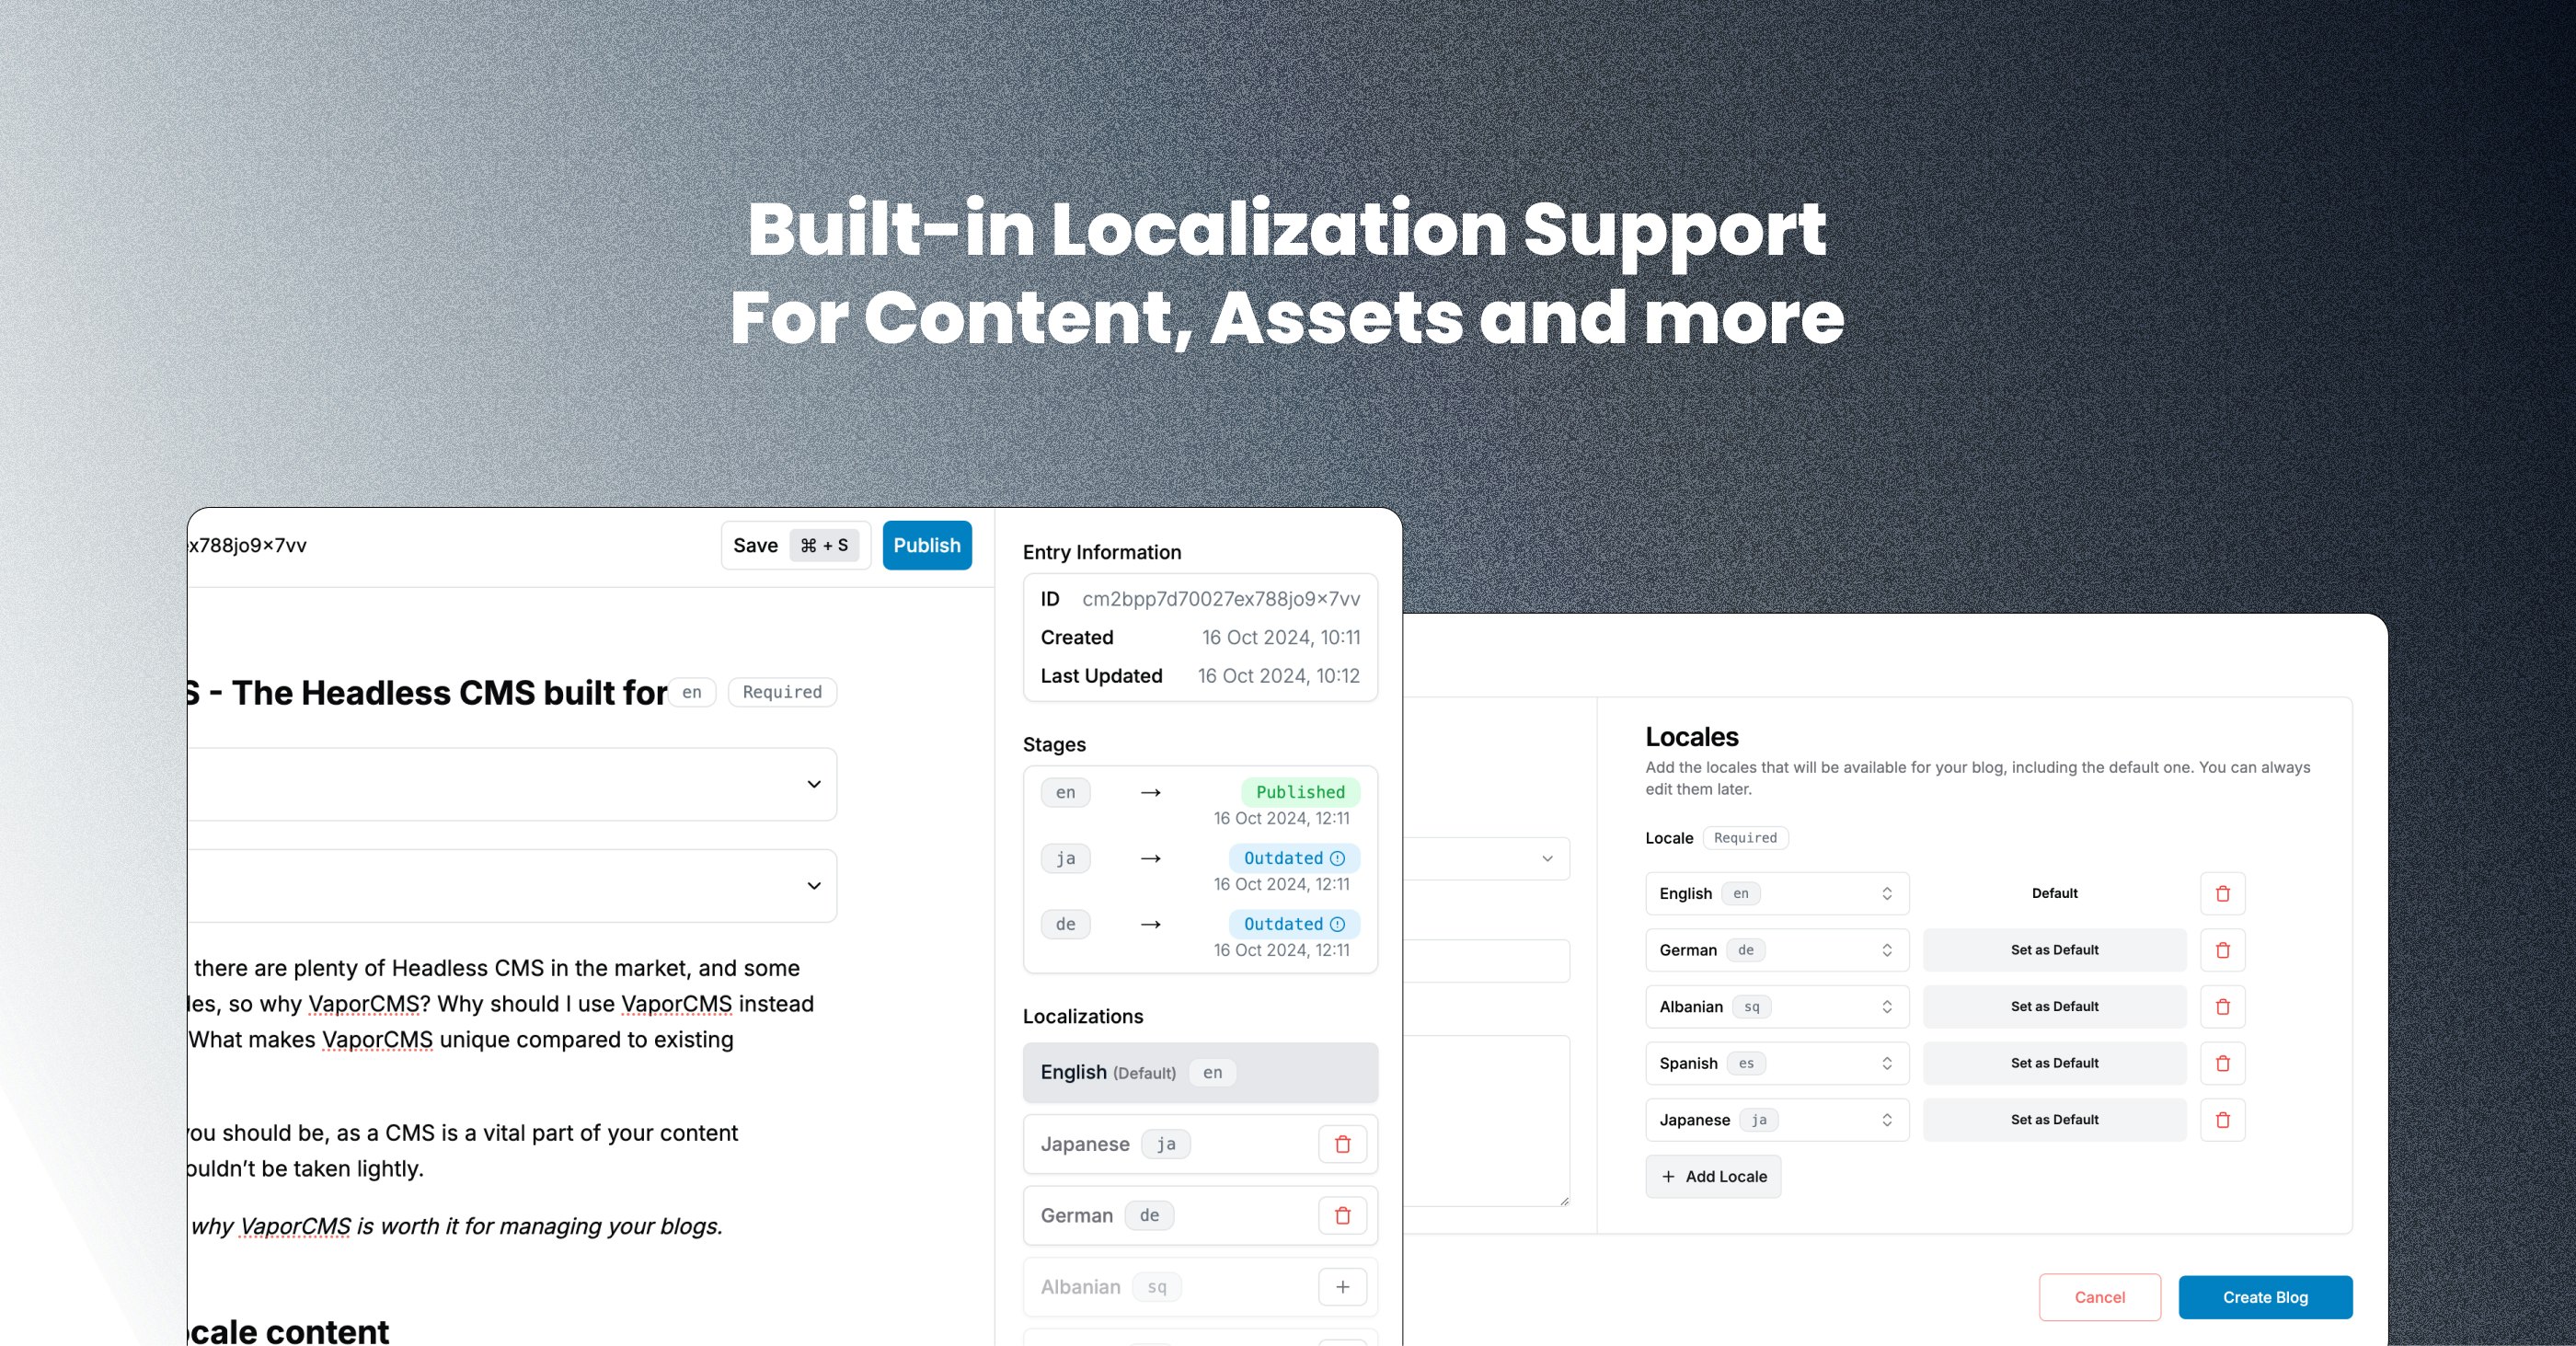Click the info icon on de Outdated badge
Viewport: 2576px width, 1346px height.
1337,924
